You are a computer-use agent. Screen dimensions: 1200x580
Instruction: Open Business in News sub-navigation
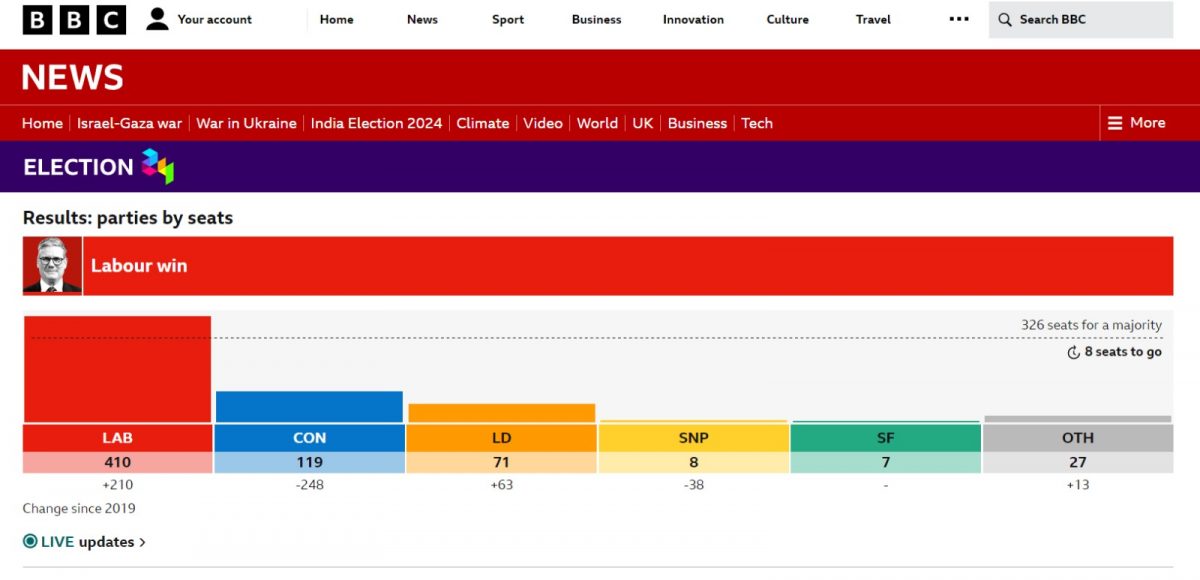(697, 123)
